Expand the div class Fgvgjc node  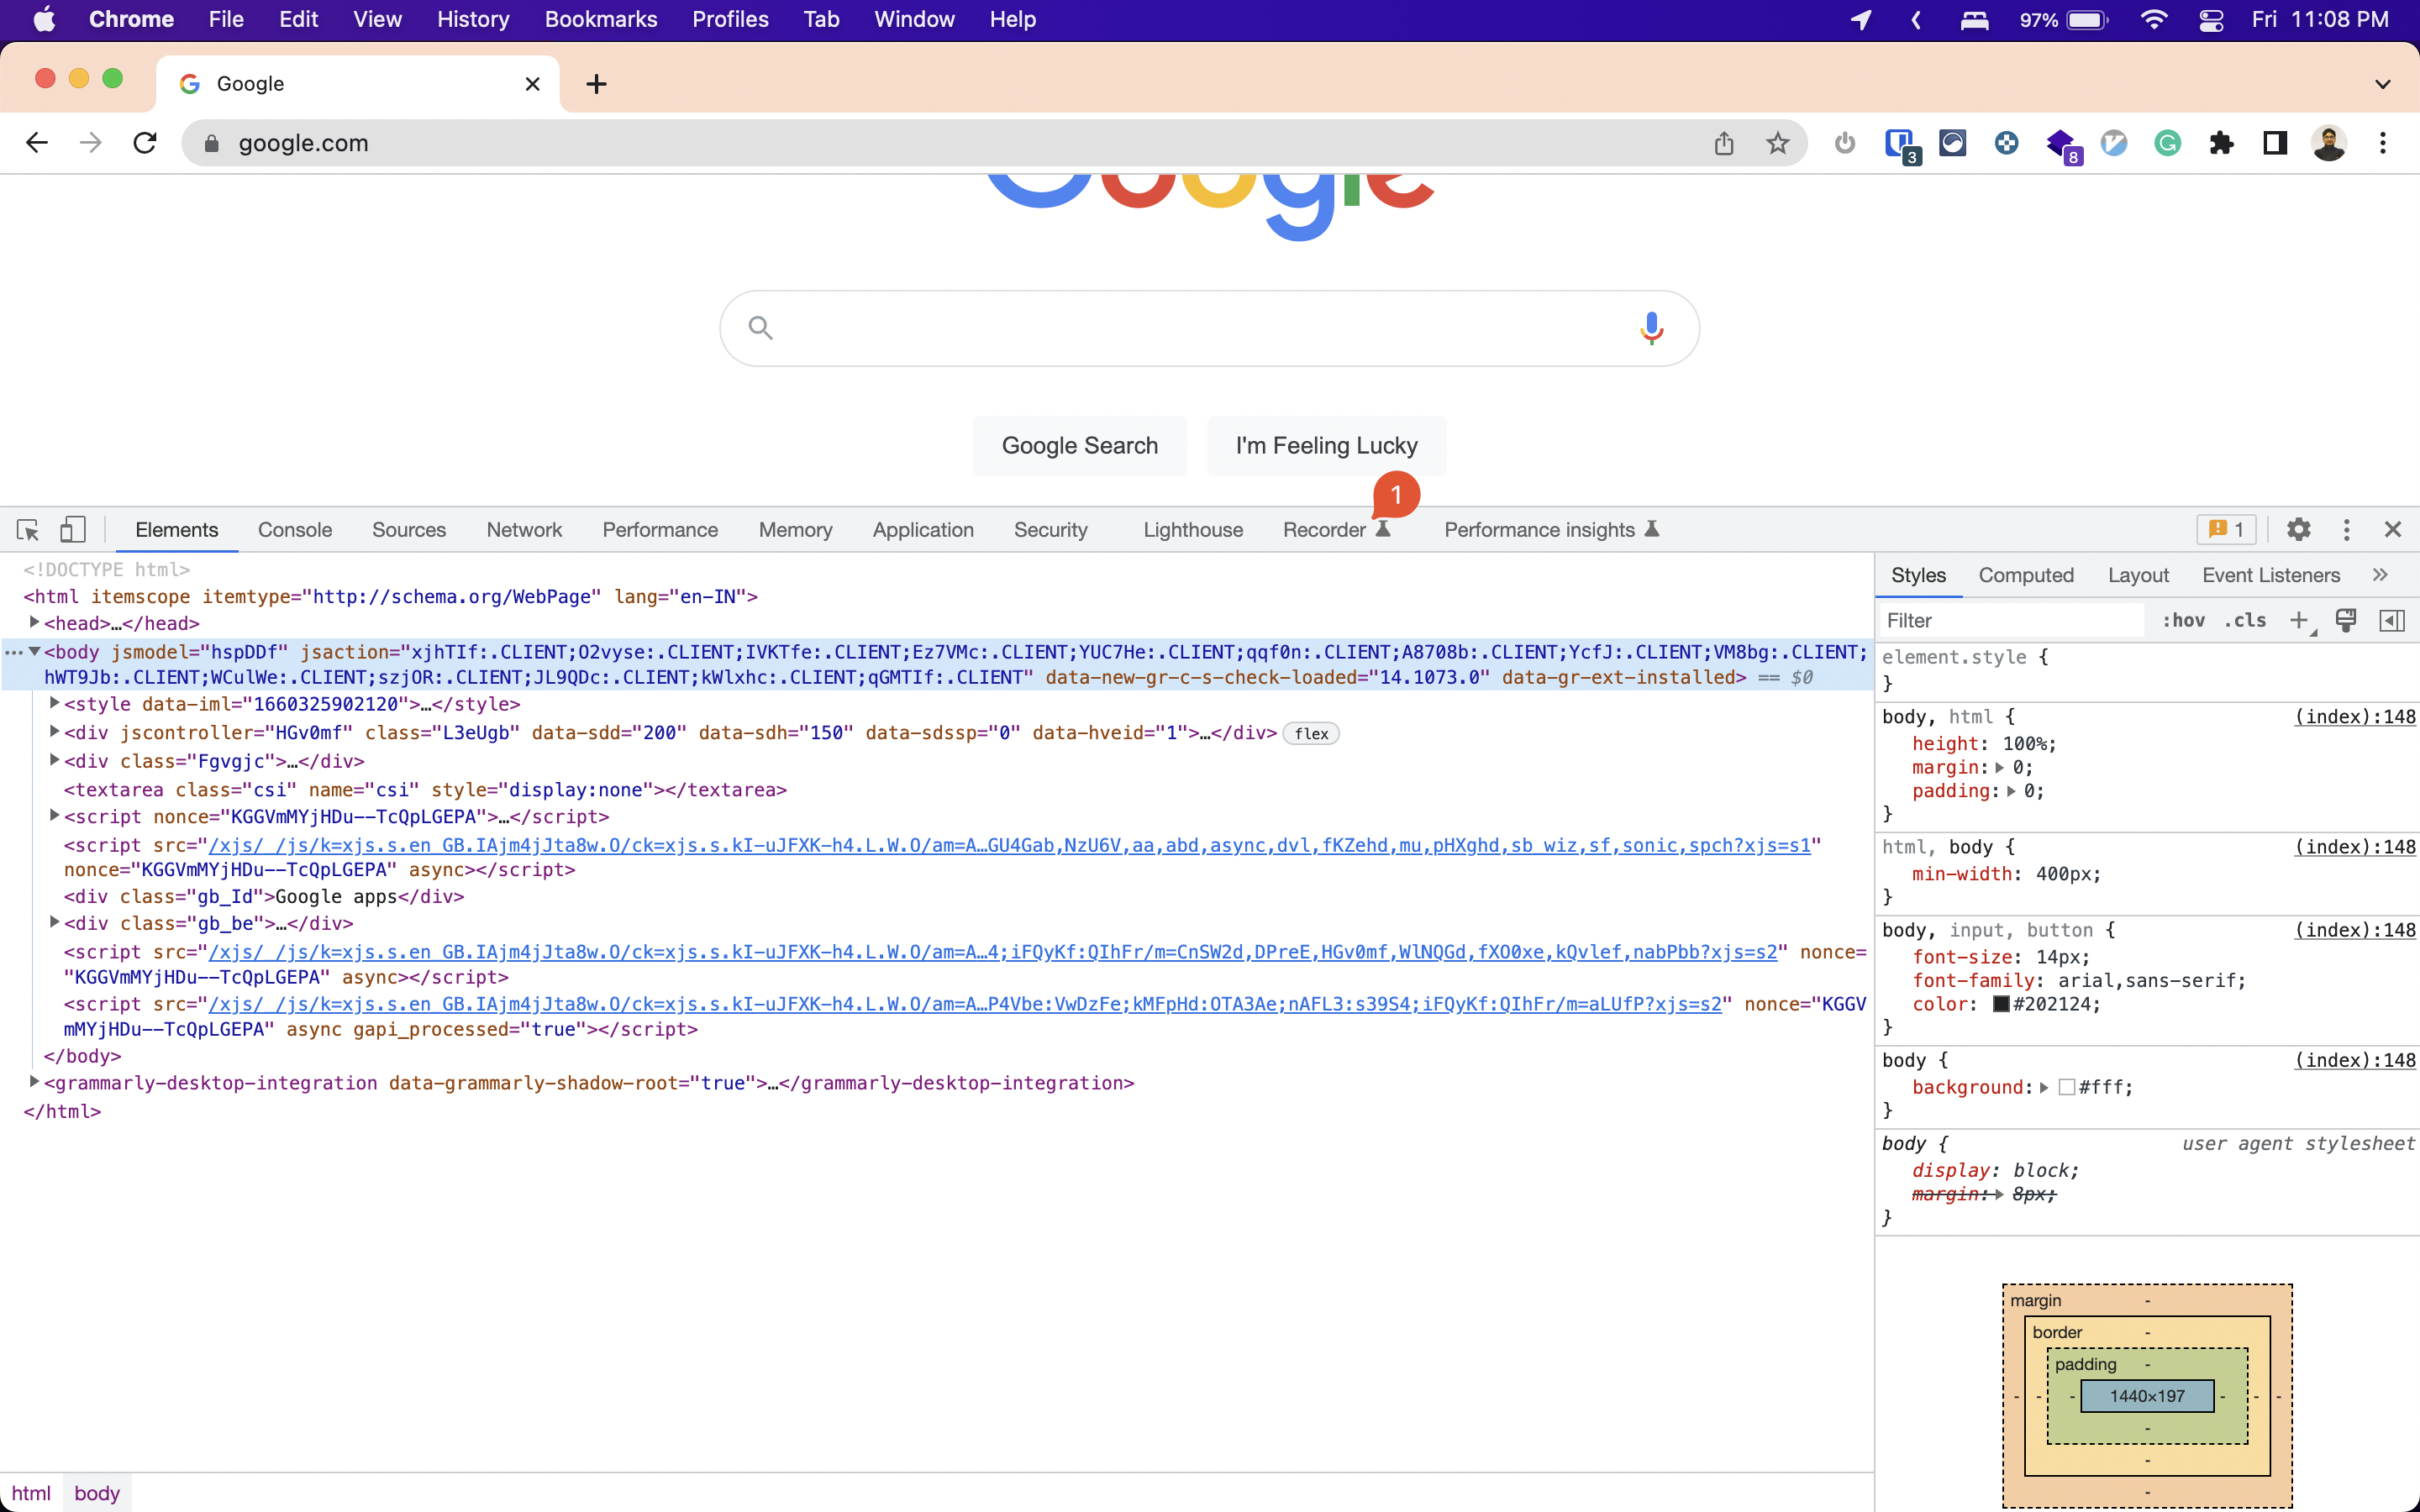(55, 760)
